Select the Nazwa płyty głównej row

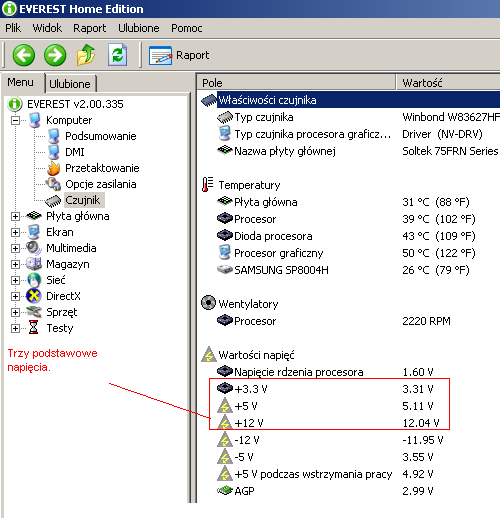[358, 151]
